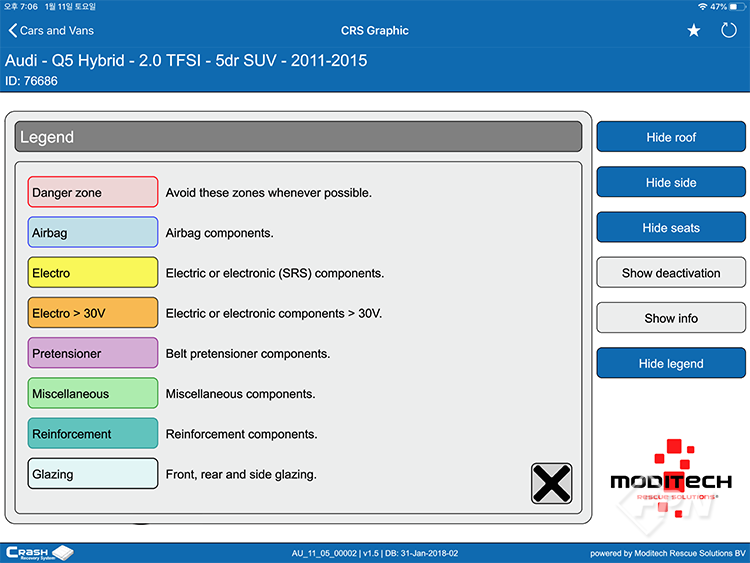The image size is (750, 563).
Task: Select the blue Airbag swatch
Action: (x=93, y=232)
